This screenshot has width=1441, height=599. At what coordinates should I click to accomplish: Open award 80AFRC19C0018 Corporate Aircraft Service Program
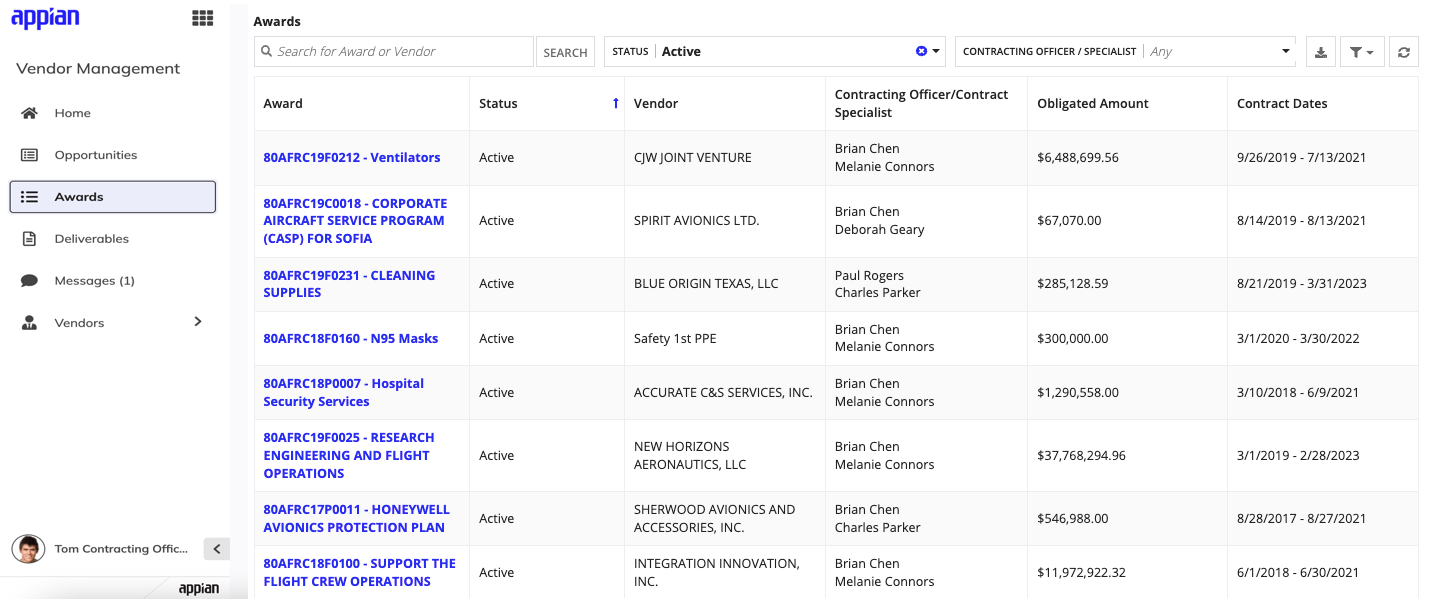click(x=355, y=221)
